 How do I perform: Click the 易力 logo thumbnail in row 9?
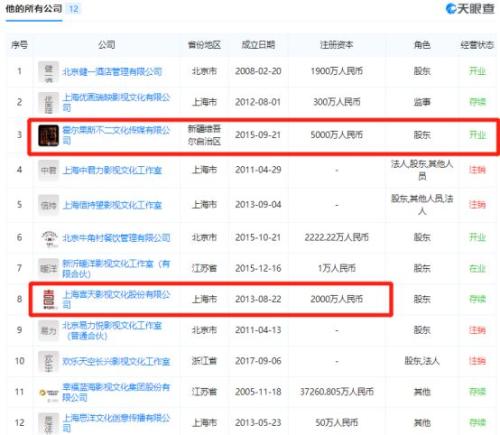48,331
